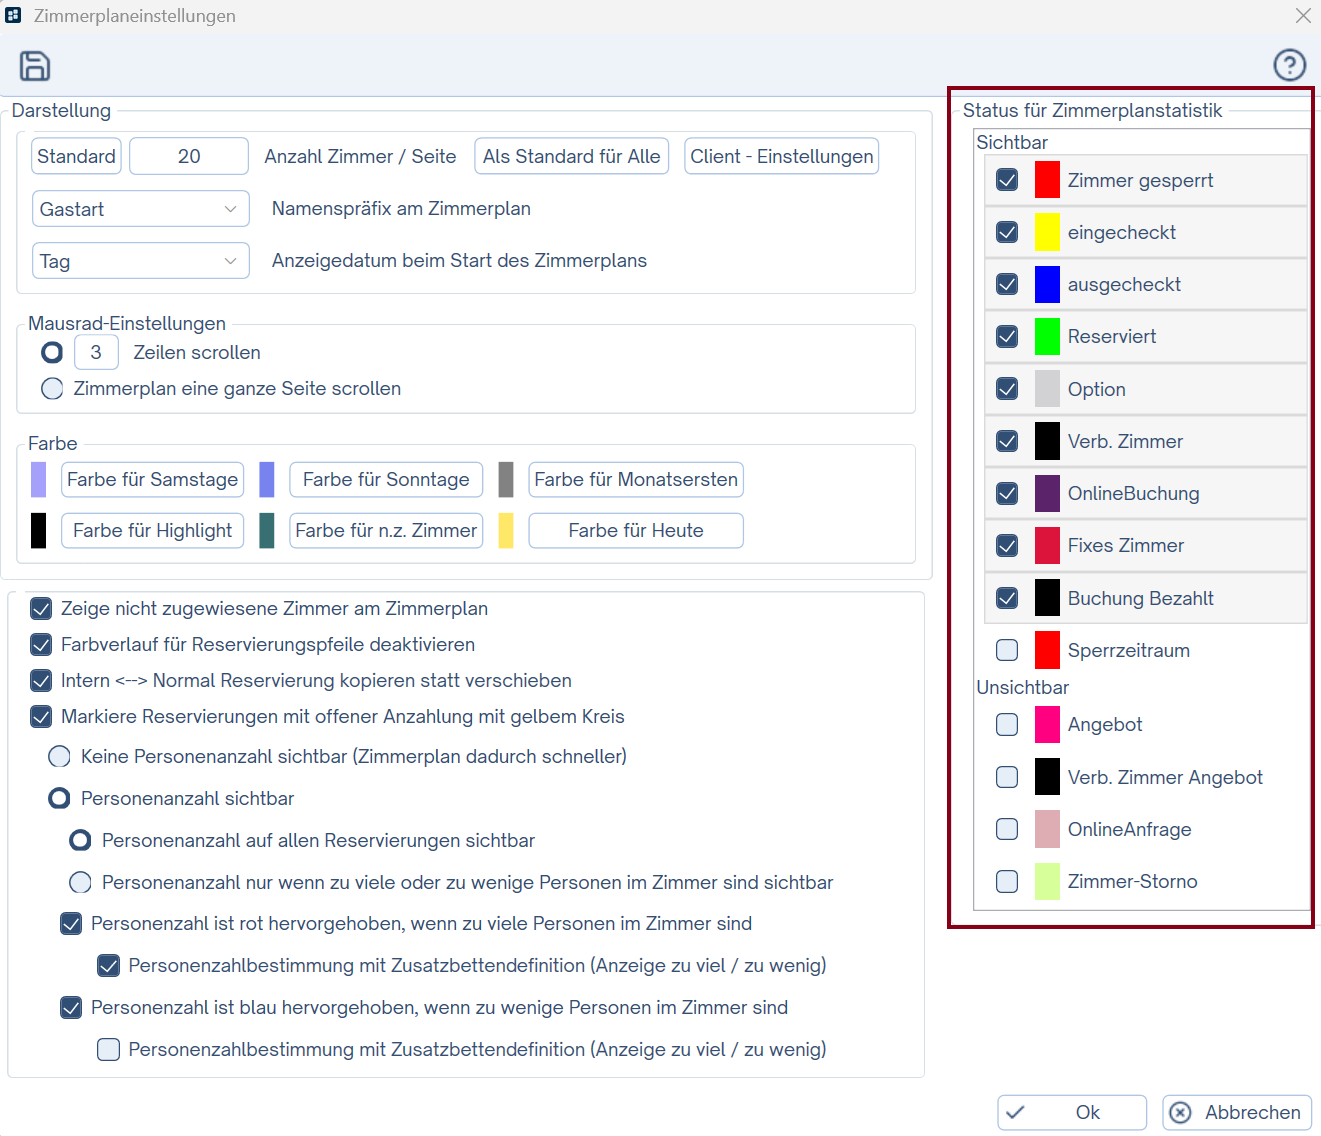Click the purple OnlineBuchung color swatch
This screenshot has height=1136, width=1321.
1046,494
